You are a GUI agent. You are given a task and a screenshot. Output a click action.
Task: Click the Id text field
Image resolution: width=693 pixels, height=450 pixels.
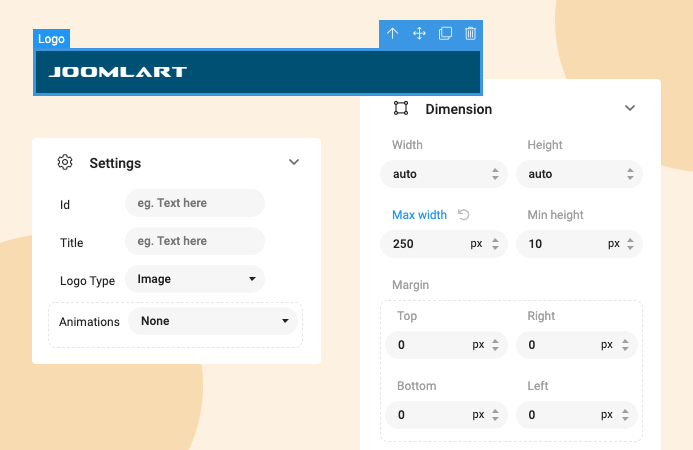click(195, 203)
